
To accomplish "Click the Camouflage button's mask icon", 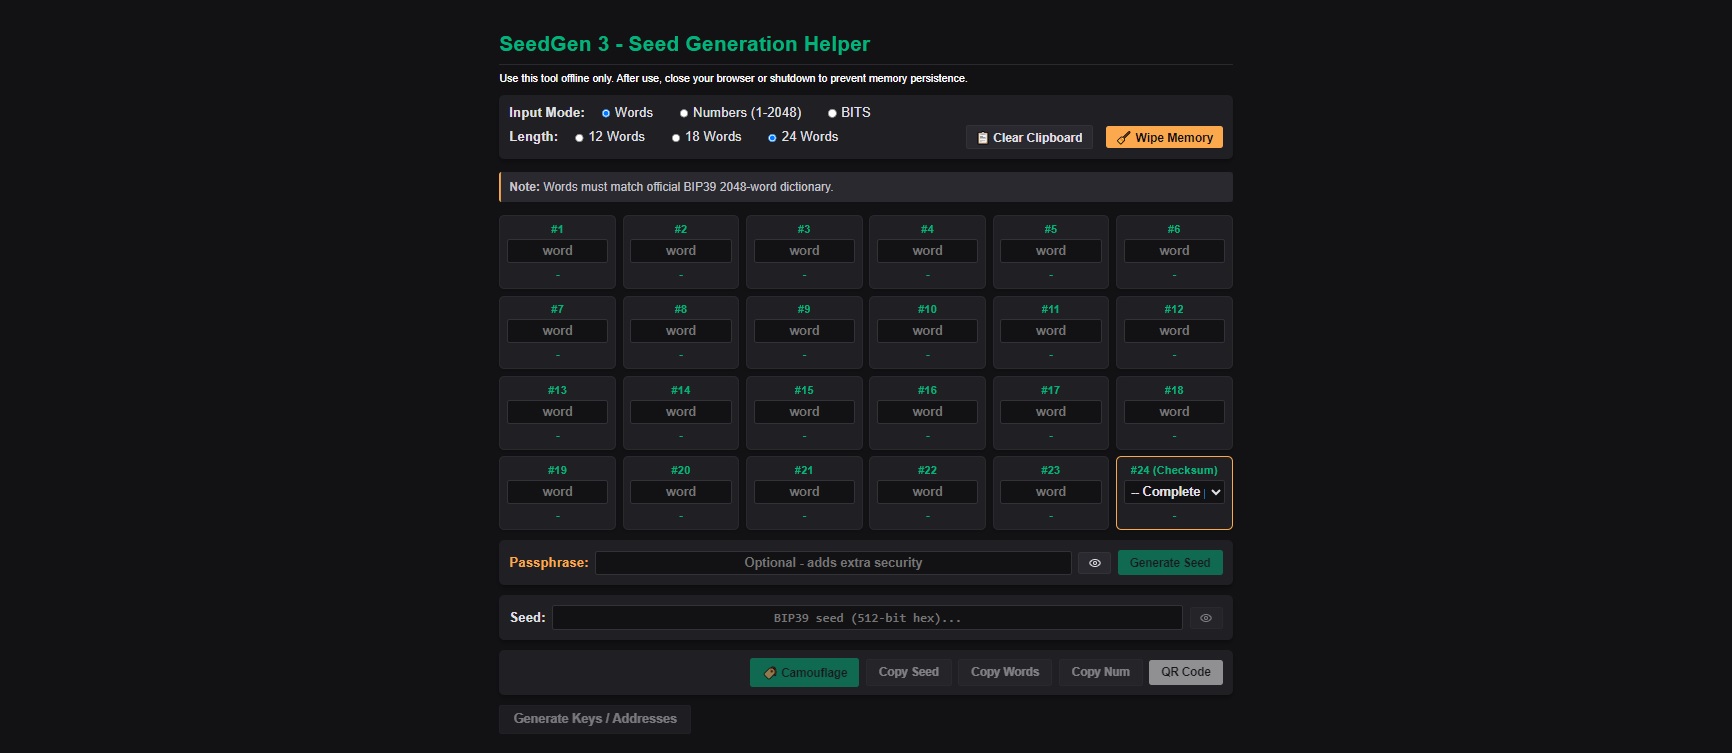I will pos(770,673).
